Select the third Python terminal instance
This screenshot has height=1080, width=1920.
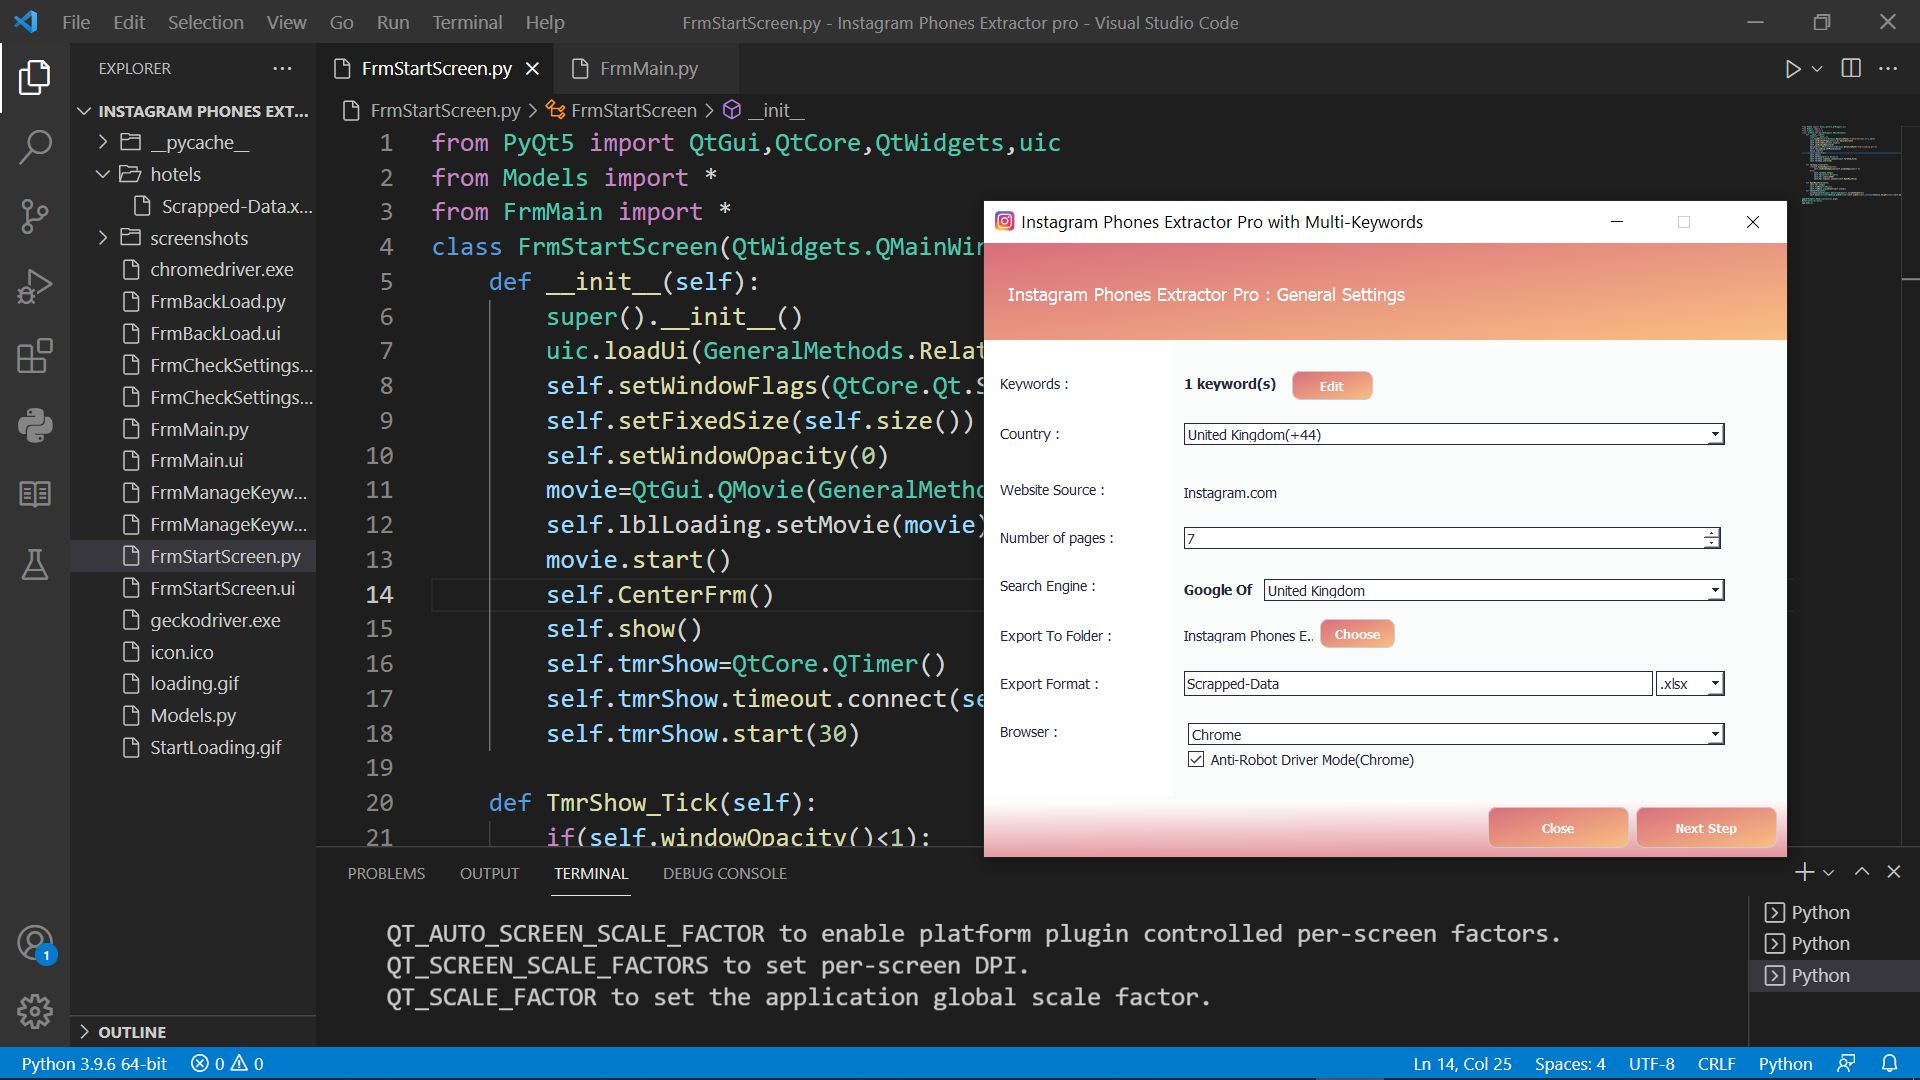1820,975
